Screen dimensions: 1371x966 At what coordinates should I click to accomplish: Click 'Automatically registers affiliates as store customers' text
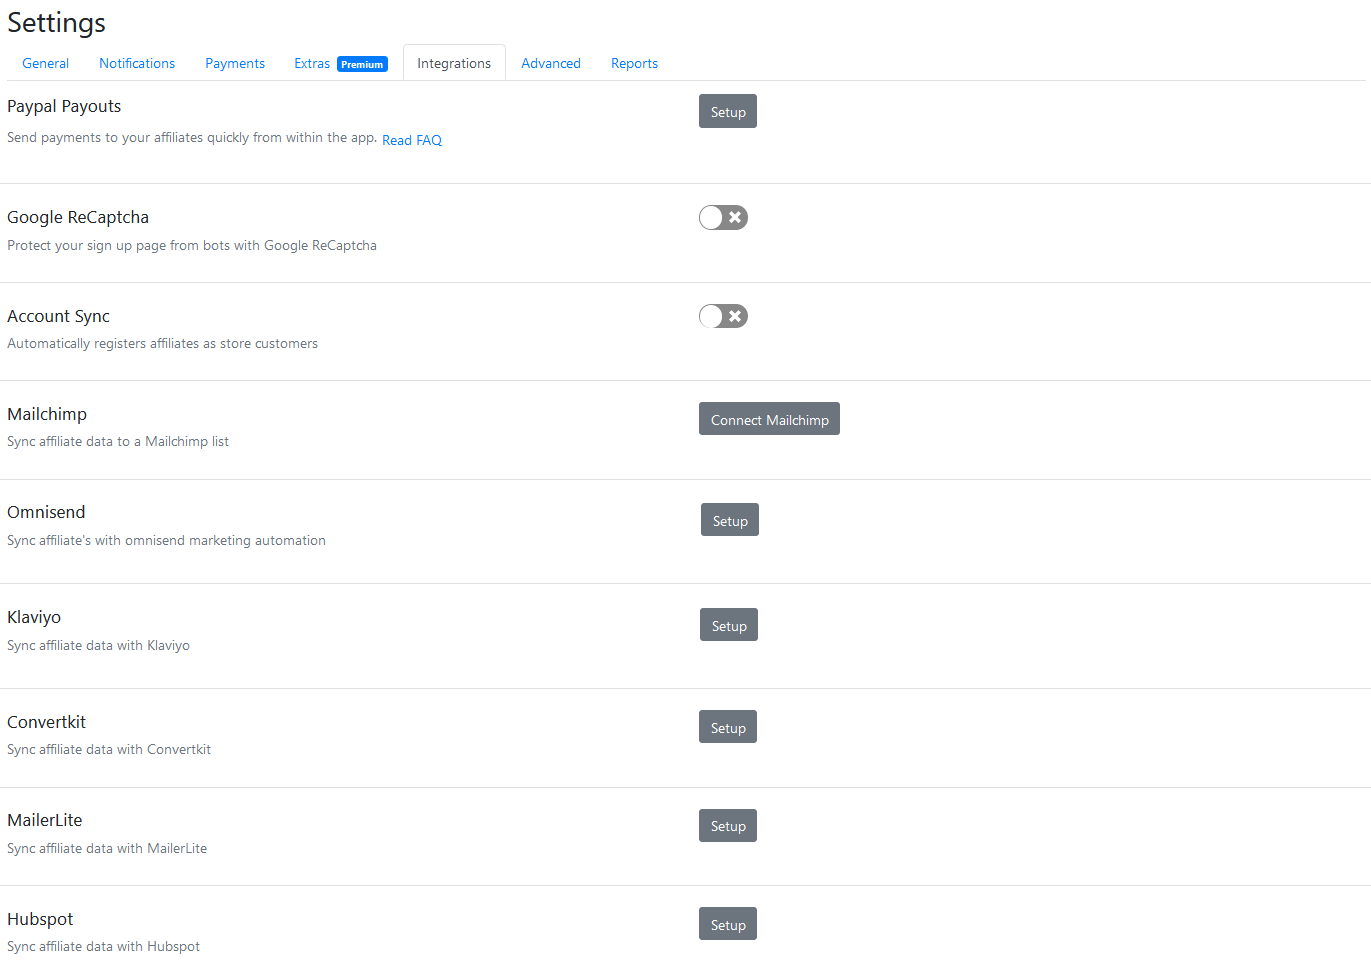(162, 343)
